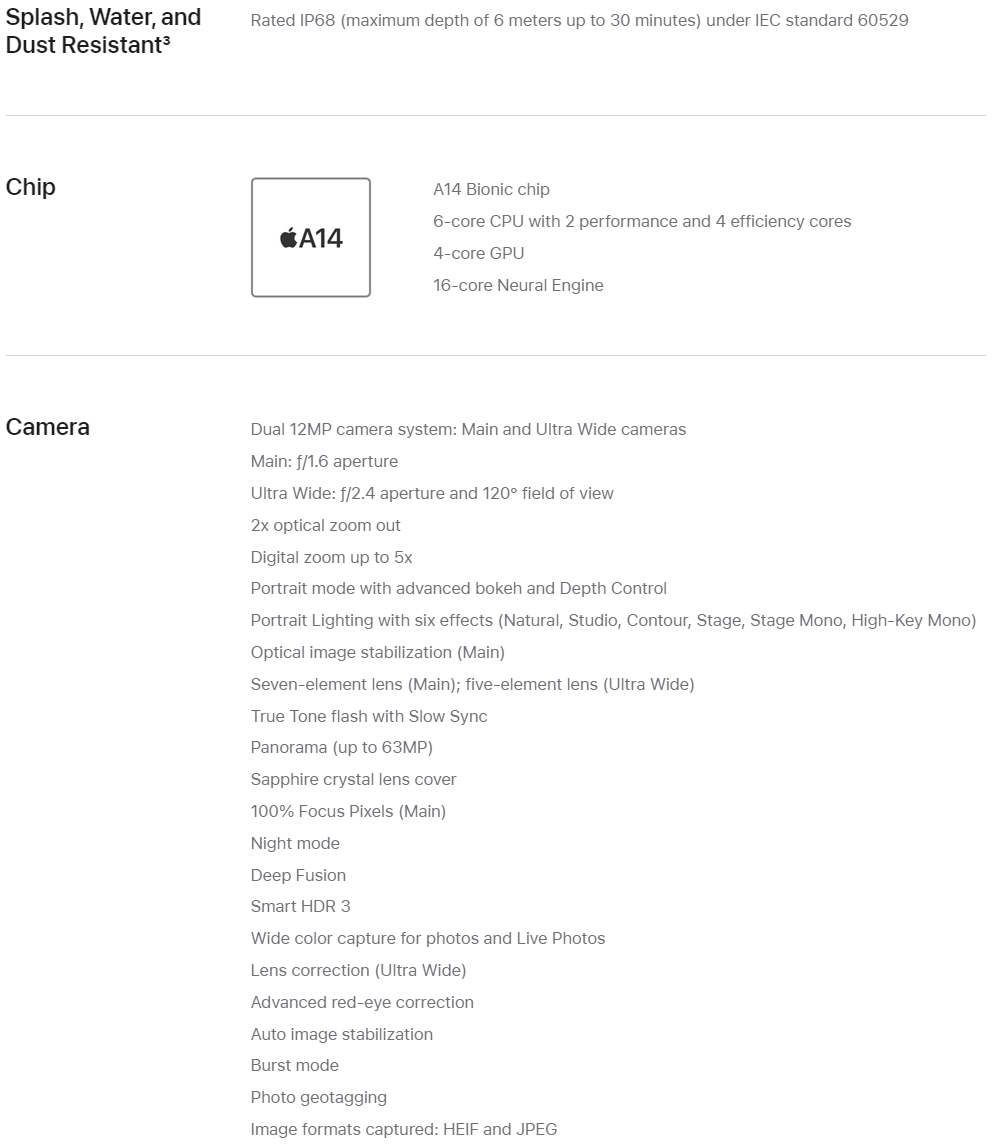Click the IP68 rating description text
The width and height of the screenshot is (997, 1144).
tap(579, 20)
